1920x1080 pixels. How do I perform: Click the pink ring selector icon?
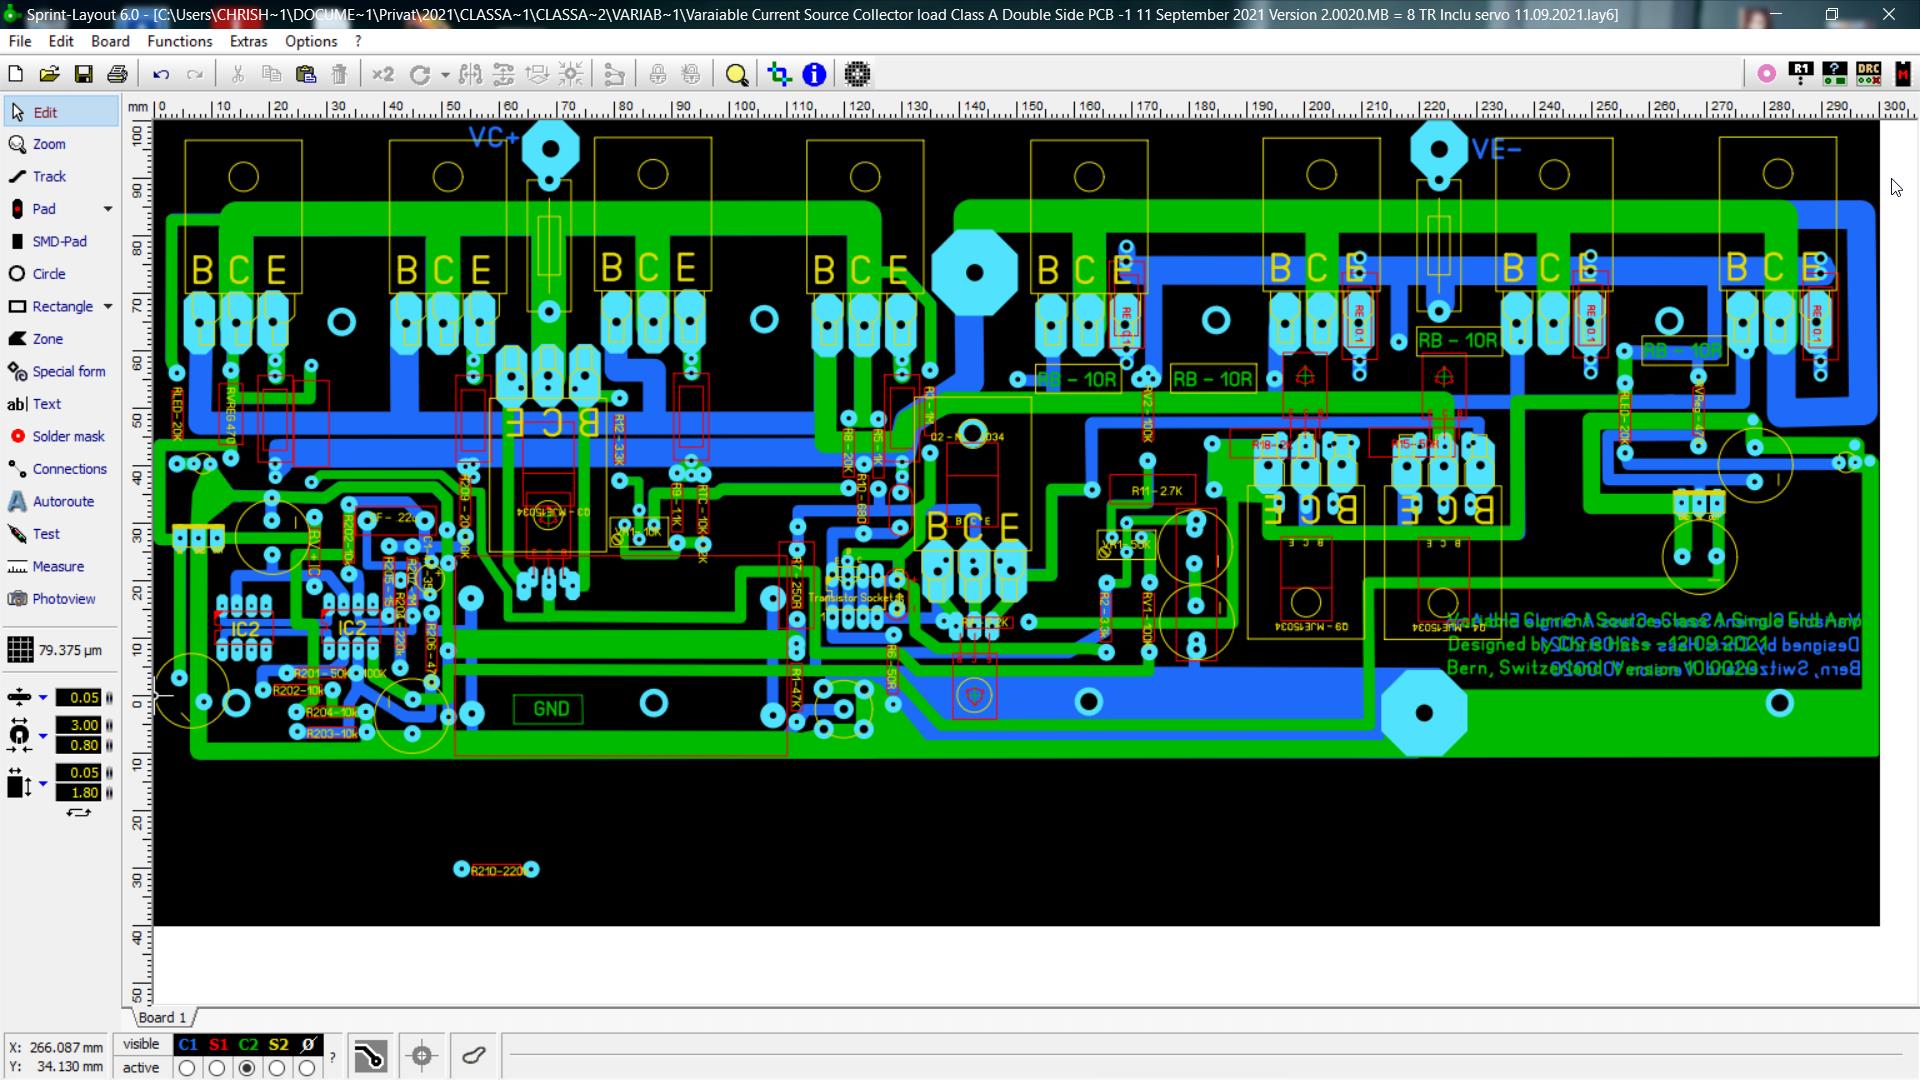pos(1767,73)
